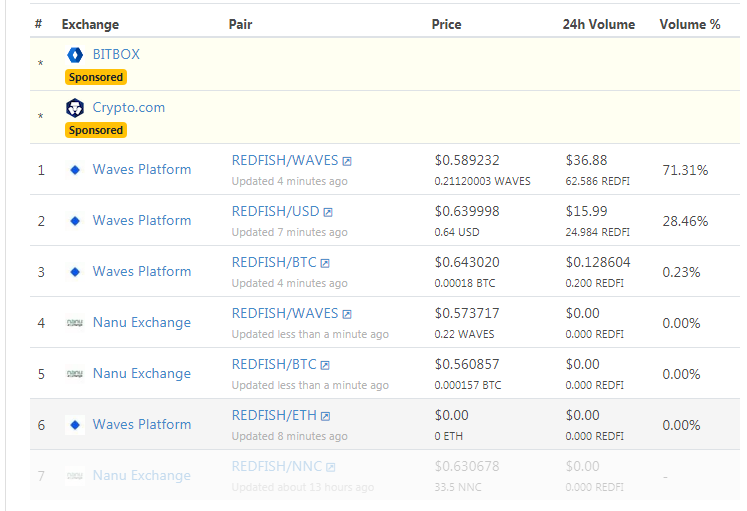Click 'Updated about 13 hours ago' text

coord(303,487)
